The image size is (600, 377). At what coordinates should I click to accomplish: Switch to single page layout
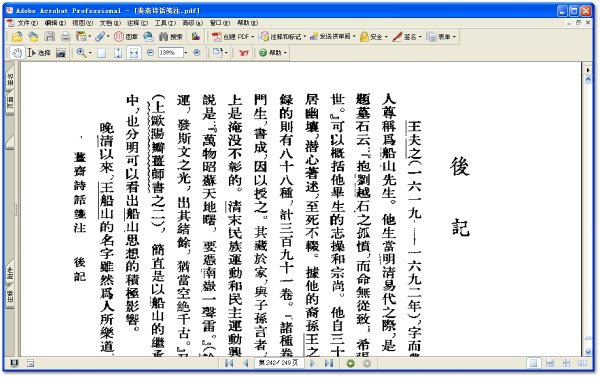click(533, 363)
